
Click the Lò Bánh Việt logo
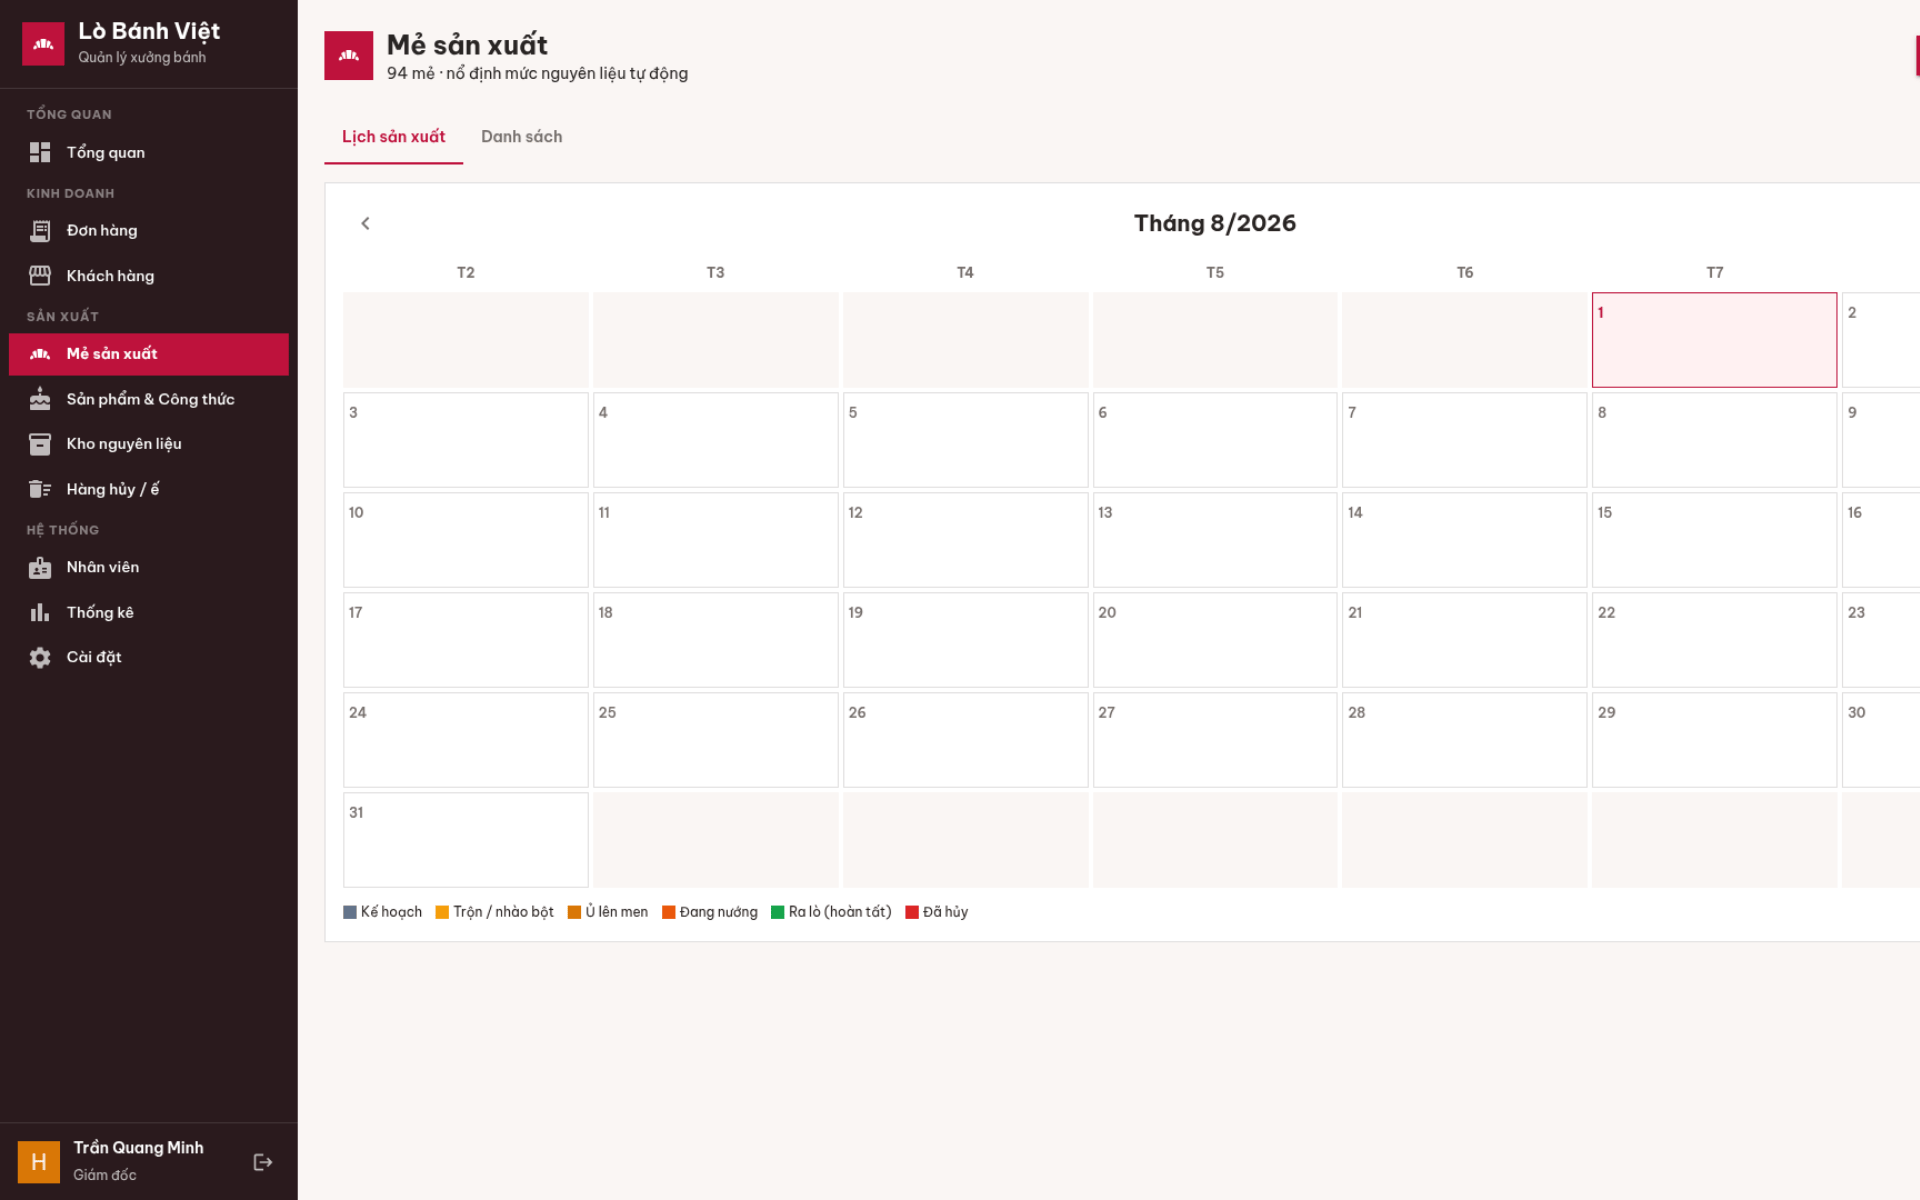pos(43,44)
